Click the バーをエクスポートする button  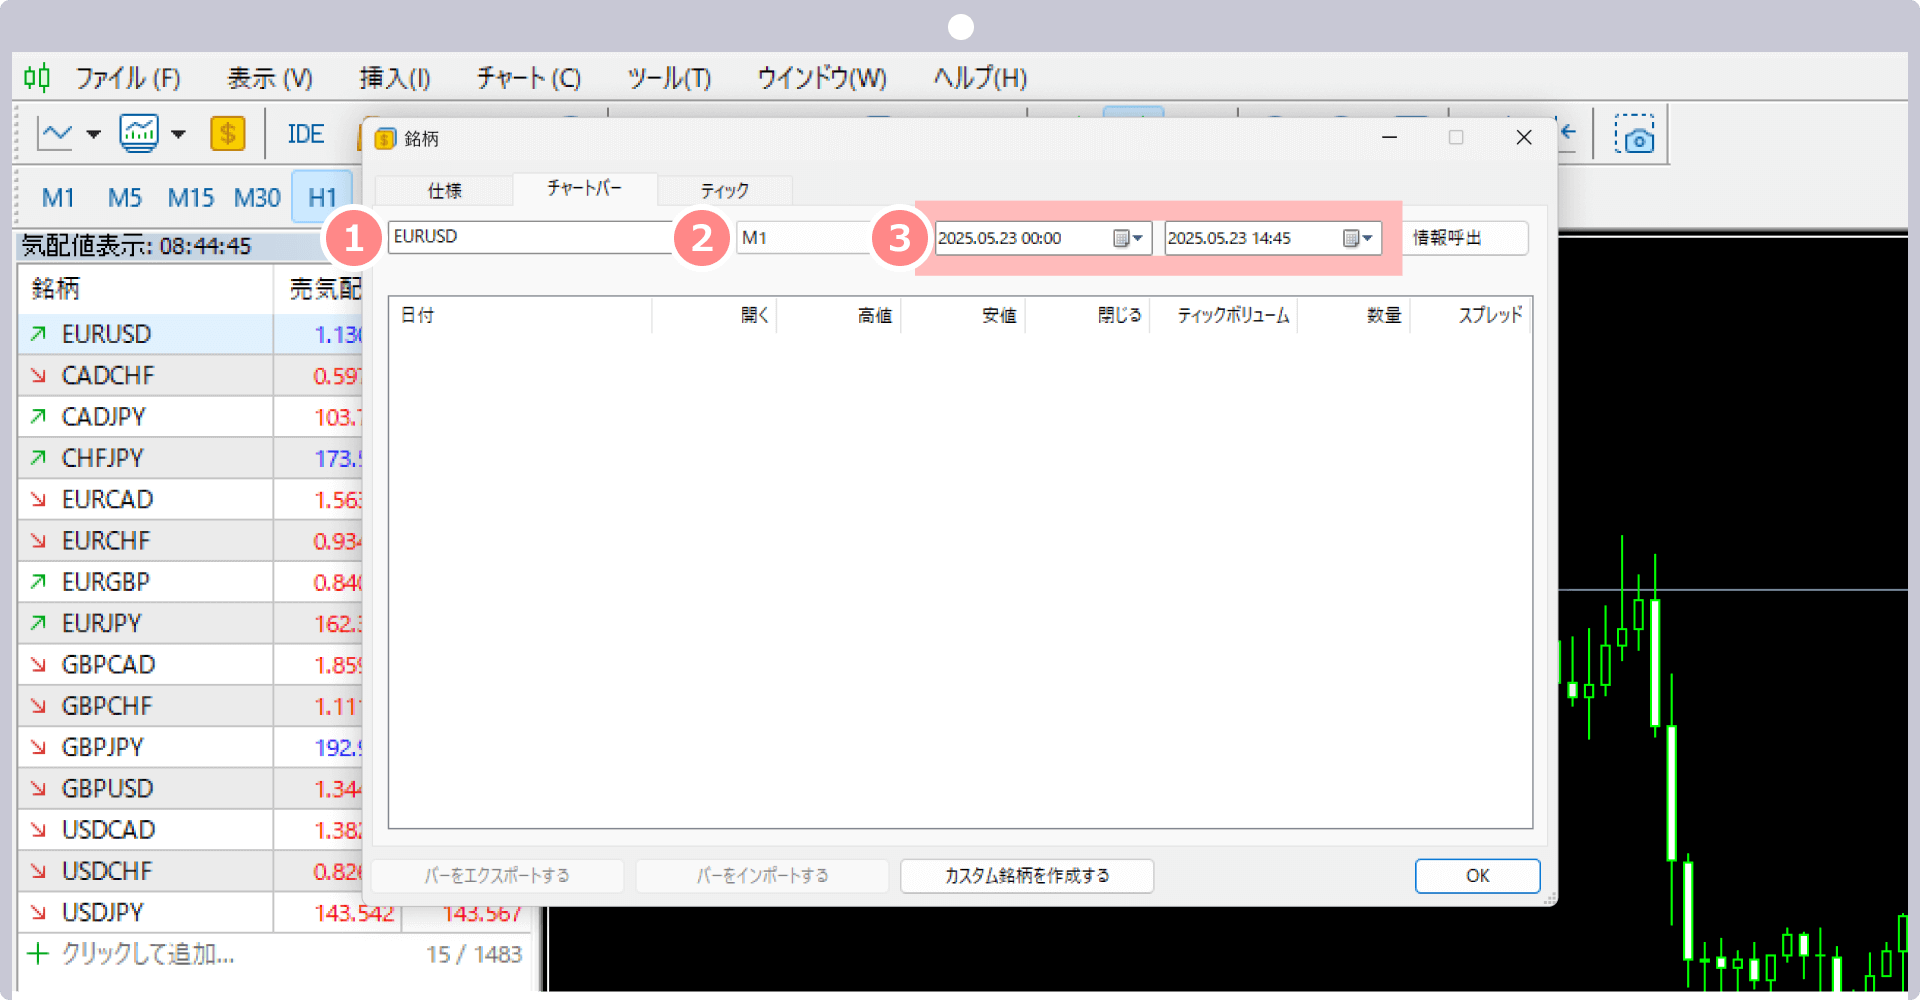click(497, 876)
